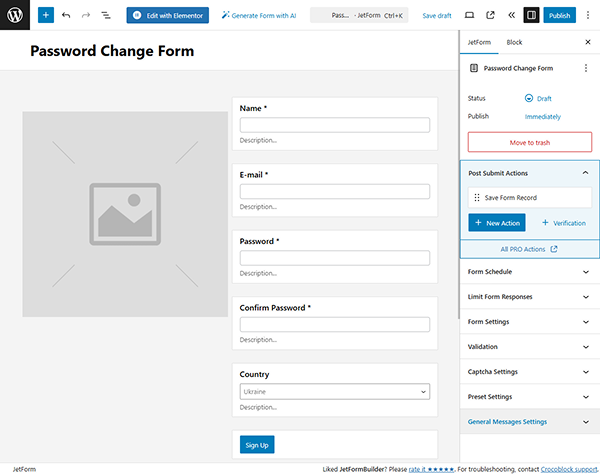This screenshot has width=600, height=475.
Task: Expand General Messages Settings panel
Action: (x=530, y=422)
